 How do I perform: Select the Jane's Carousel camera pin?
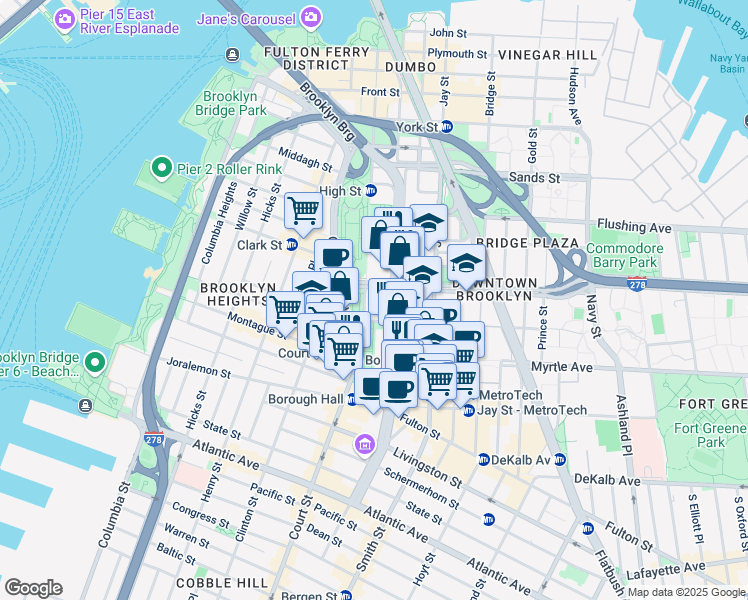coord(312,18)
